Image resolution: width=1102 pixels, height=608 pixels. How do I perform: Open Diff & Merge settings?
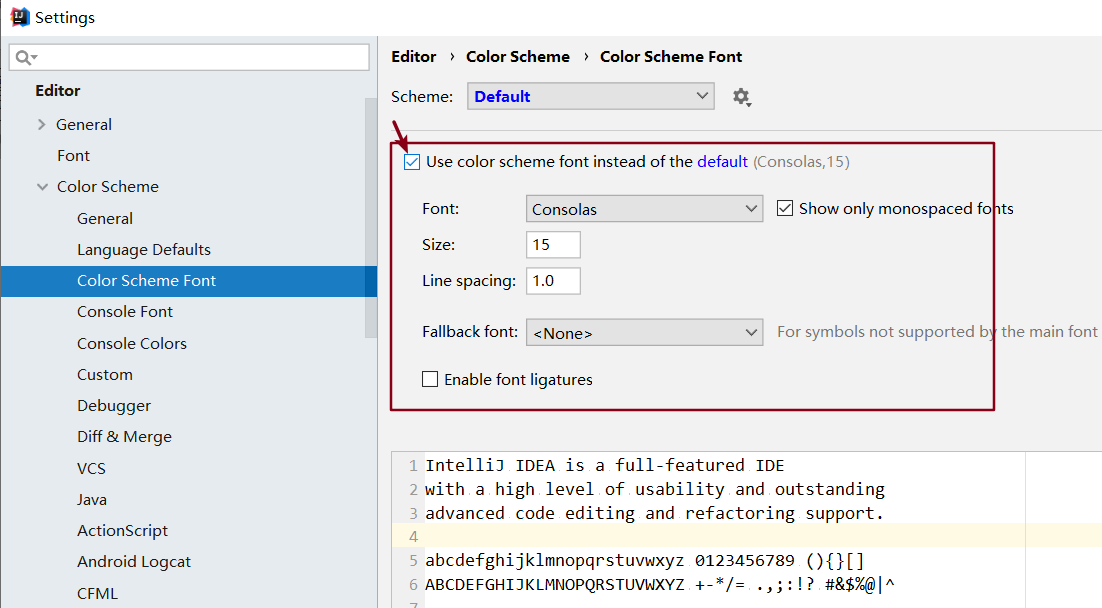pyautogui.click(x=124, y=437)
